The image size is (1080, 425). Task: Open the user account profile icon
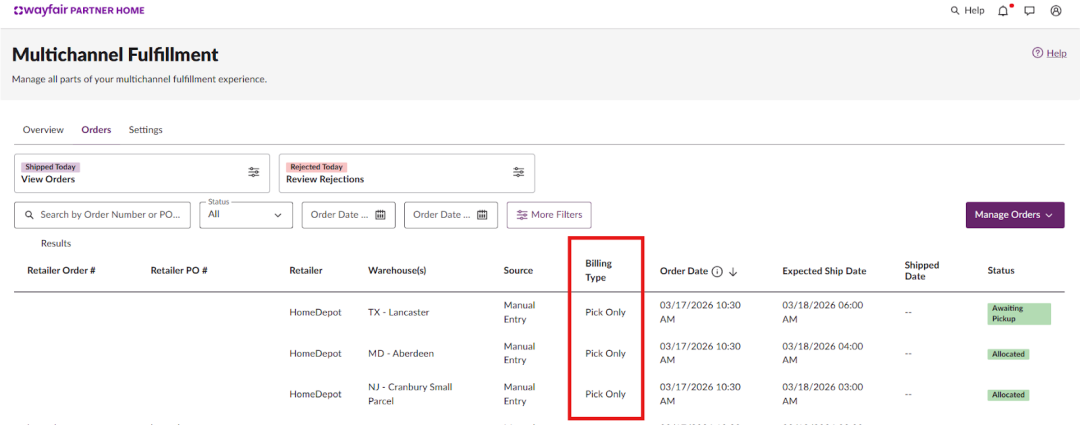(x=1056, y=11)
